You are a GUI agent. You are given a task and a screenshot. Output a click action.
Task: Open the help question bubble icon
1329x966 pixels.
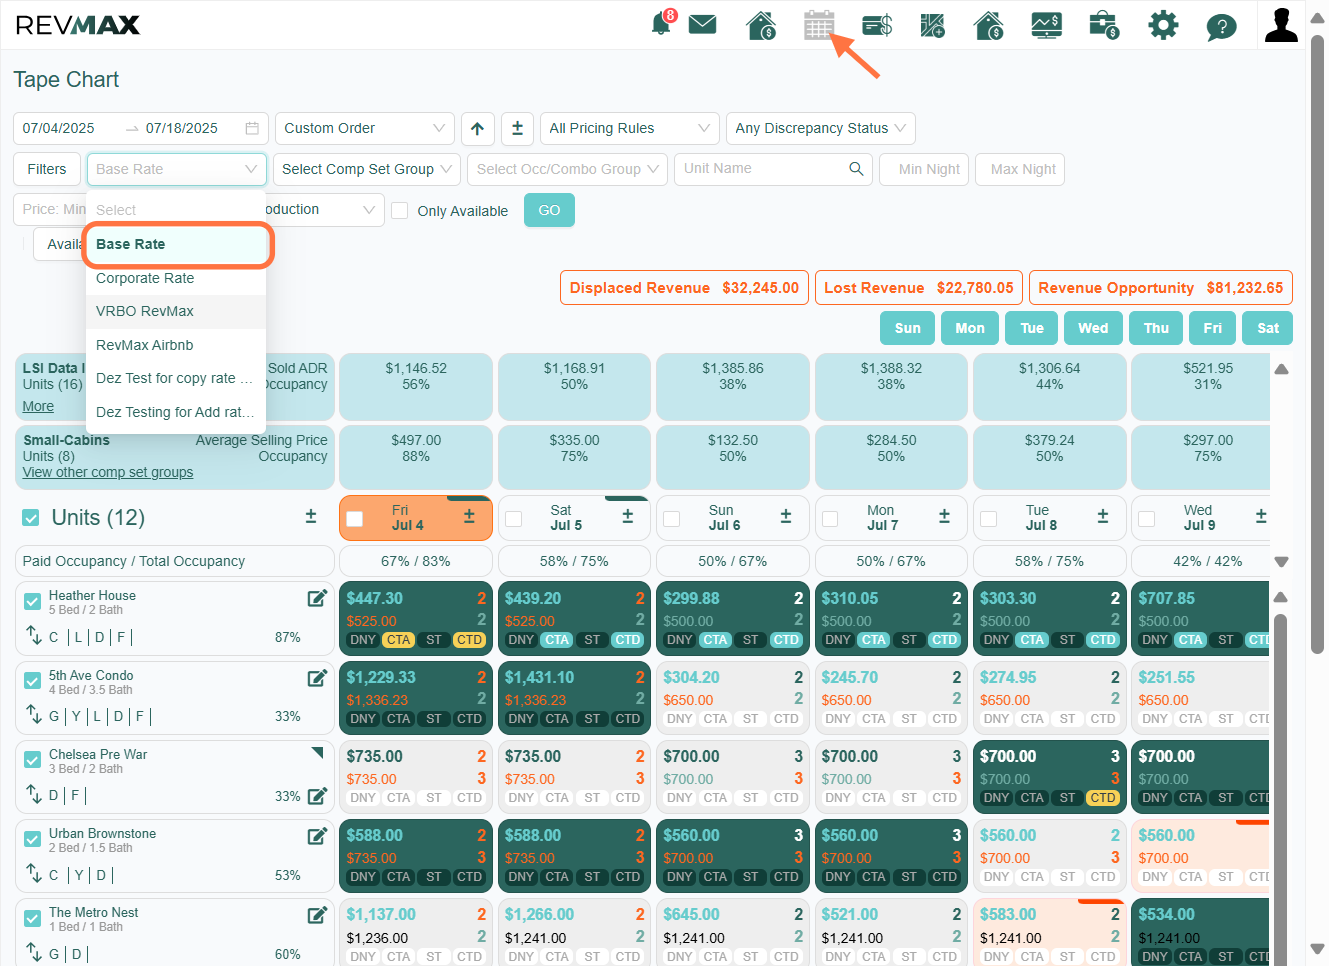pos(1221,26)
